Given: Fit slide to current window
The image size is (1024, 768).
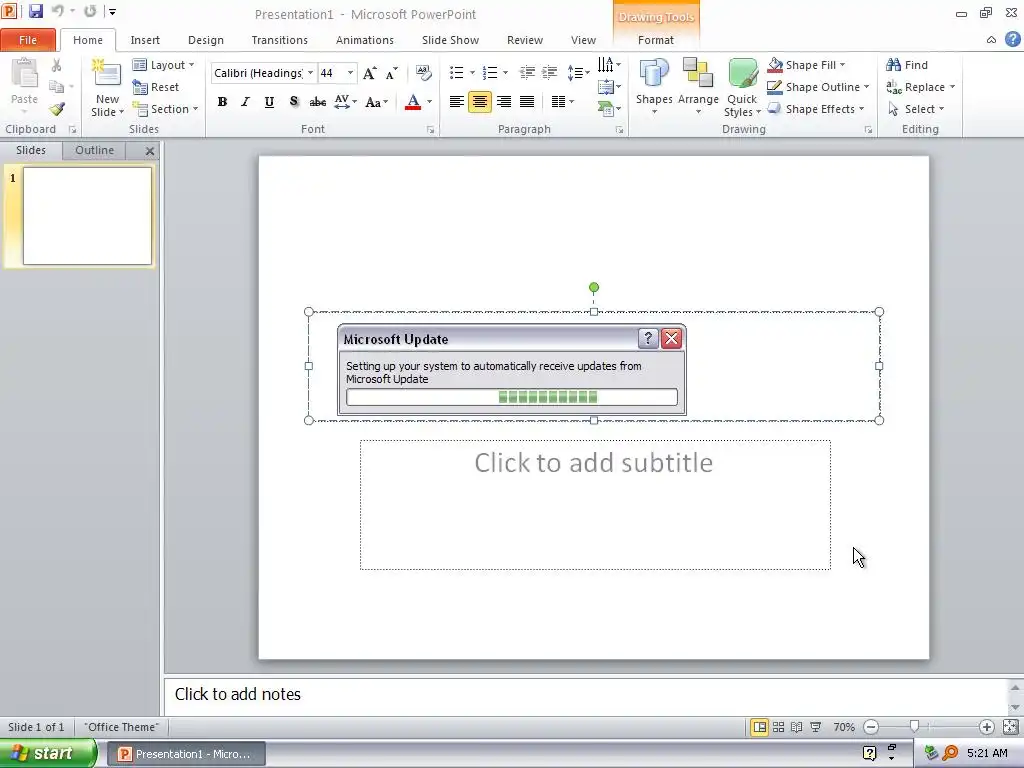Looking at the screenshot, I should coord(1010,727).
